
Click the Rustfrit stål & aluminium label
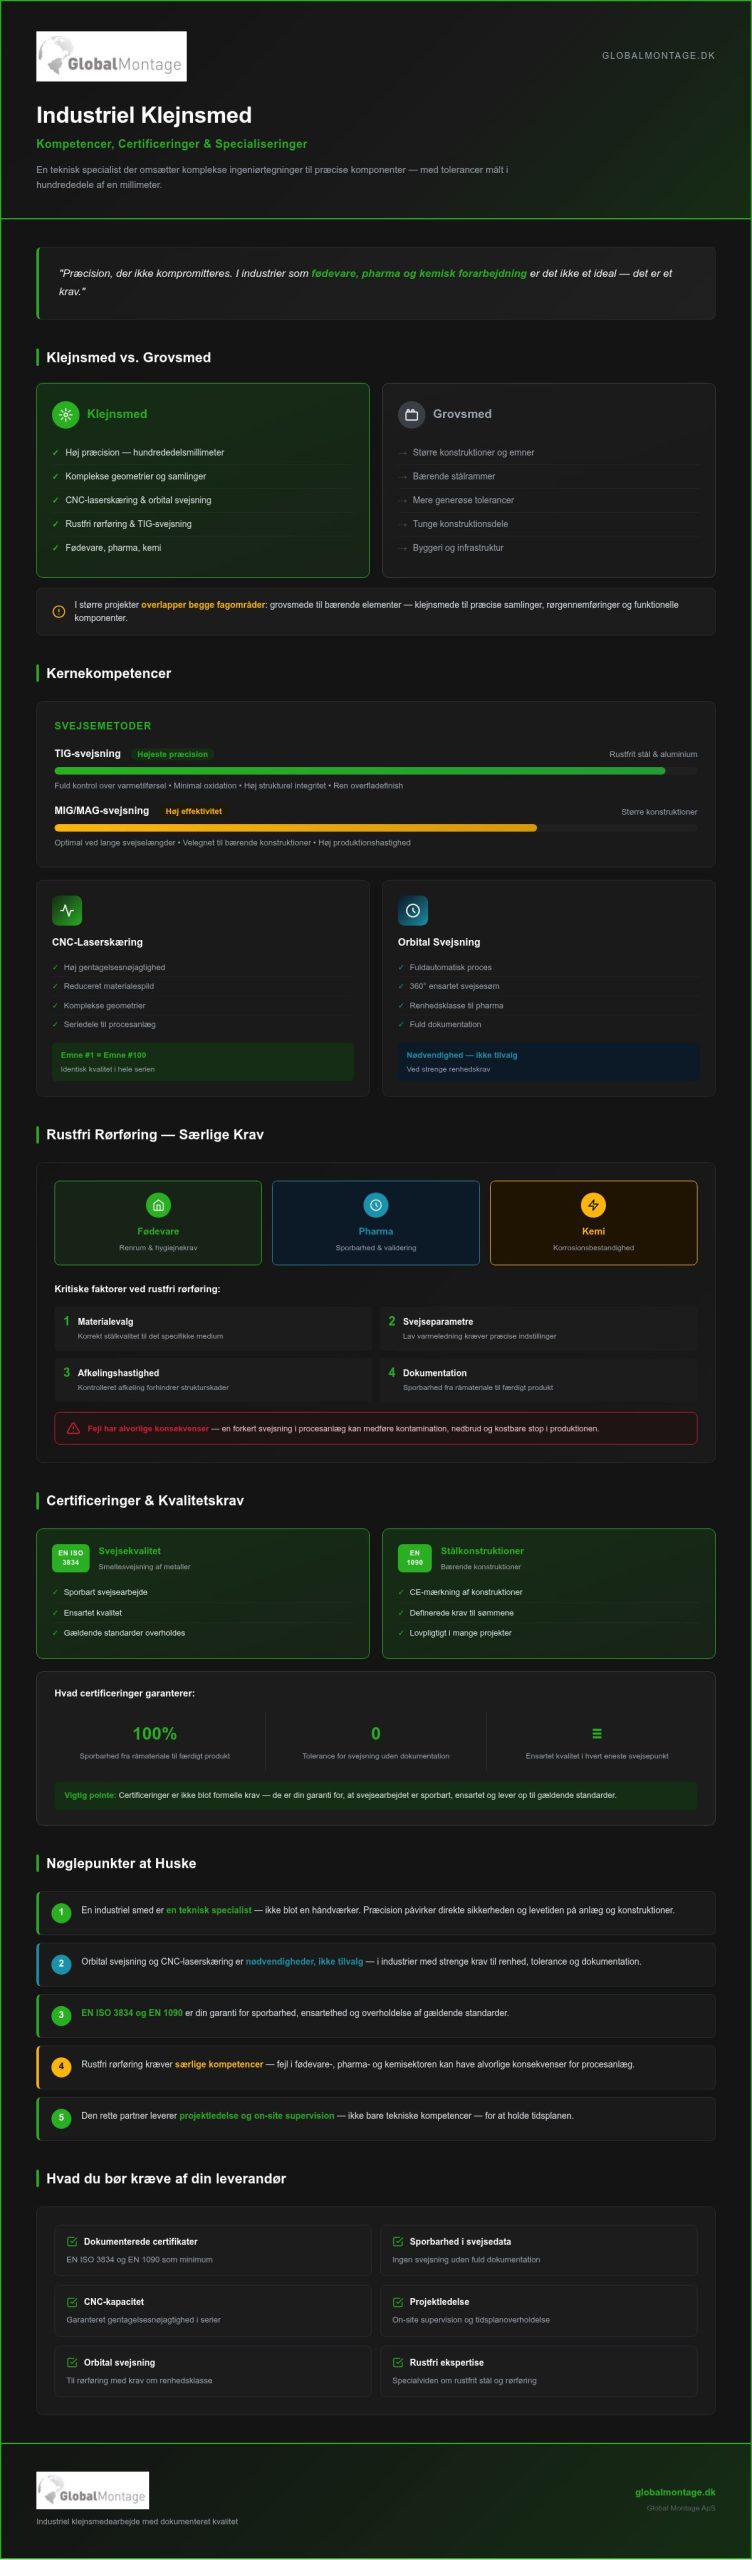tap(653, 754)
